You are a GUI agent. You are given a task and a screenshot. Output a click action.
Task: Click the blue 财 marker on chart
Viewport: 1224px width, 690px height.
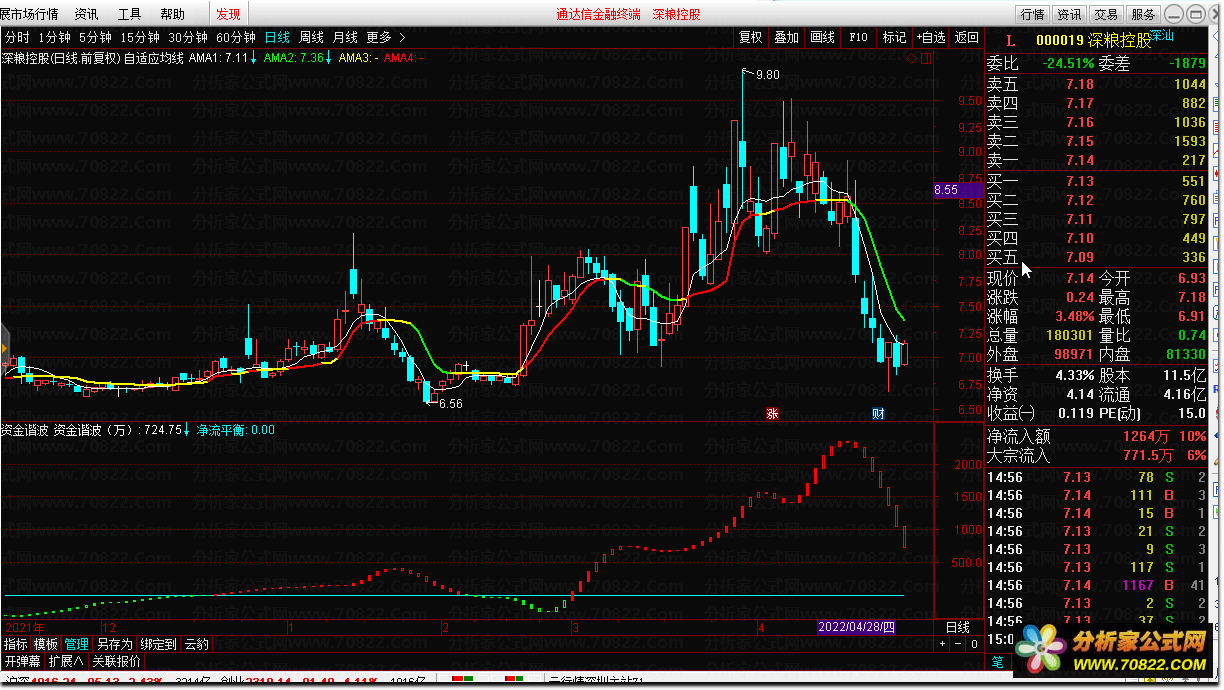[877, 413]
